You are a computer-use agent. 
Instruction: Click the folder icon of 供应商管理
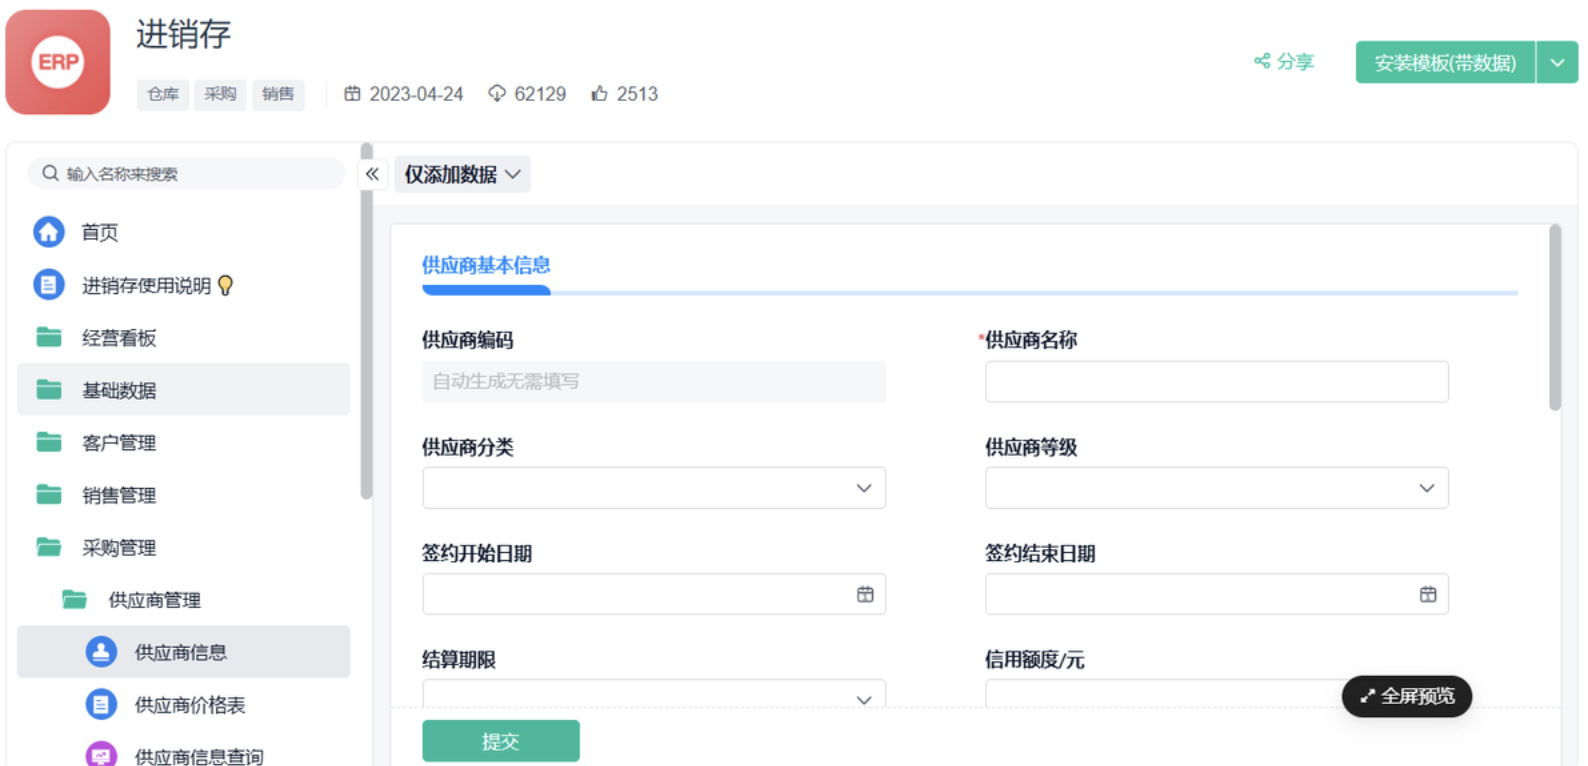coord(75,599)
